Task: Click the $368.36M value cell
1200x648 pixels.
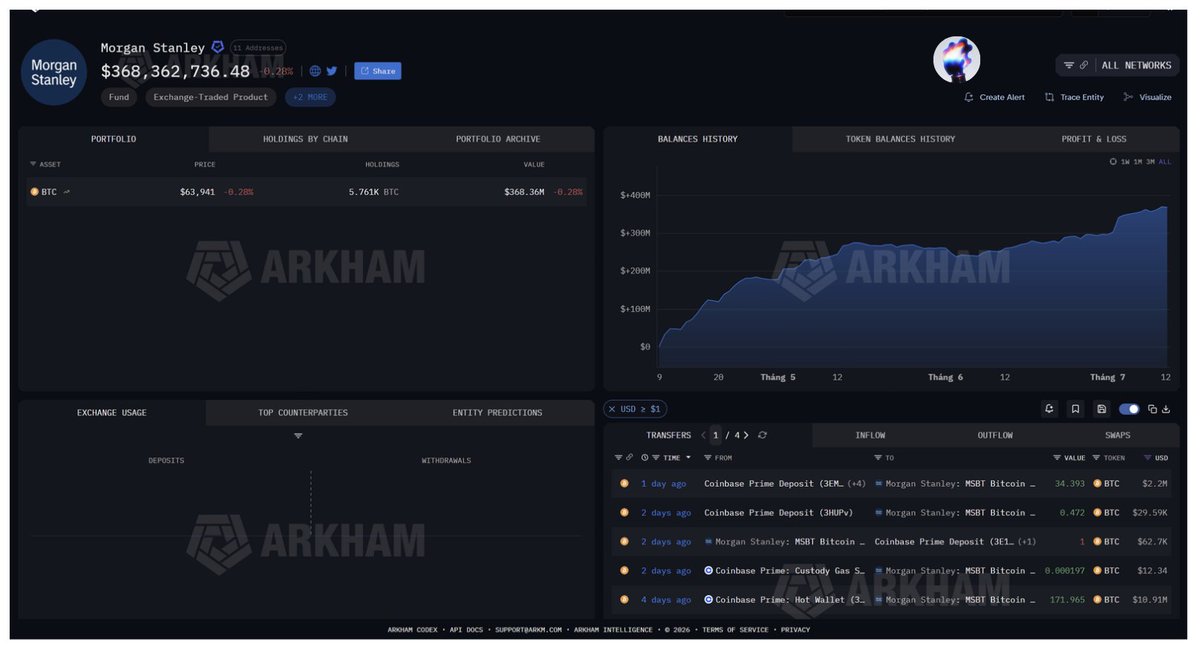Action: pos(524,192)
